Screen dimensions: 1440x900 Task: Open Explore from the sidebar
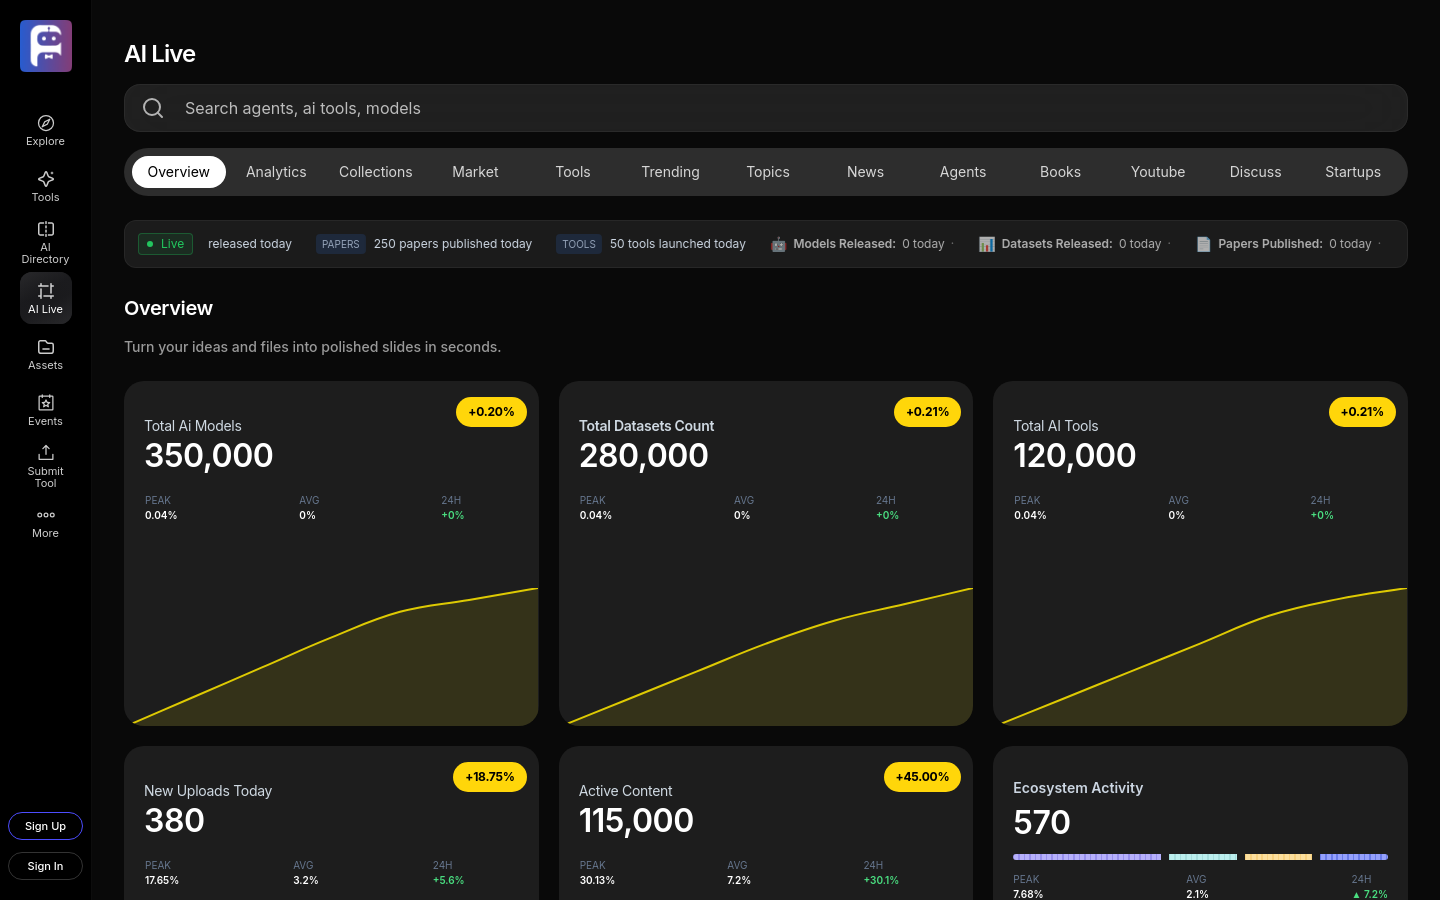[46, 131]
